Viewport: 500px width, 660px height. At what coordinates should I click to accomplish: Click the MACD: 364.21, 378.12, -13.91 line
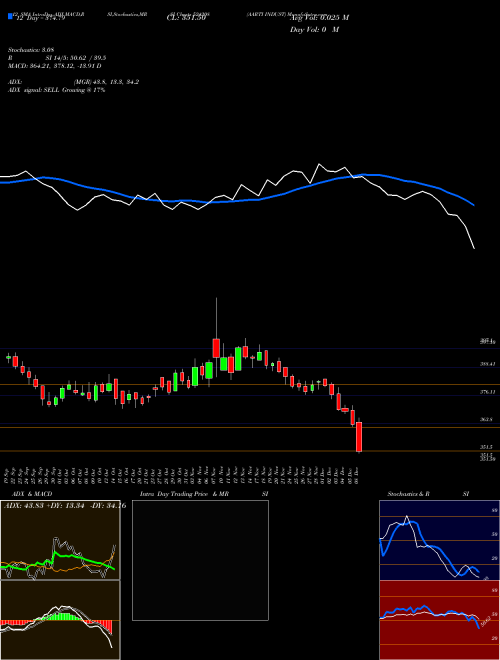point(55,66)
